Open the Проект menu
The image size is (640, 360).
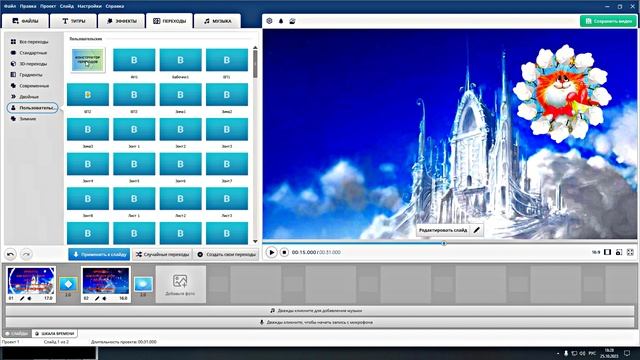(48, 6)
